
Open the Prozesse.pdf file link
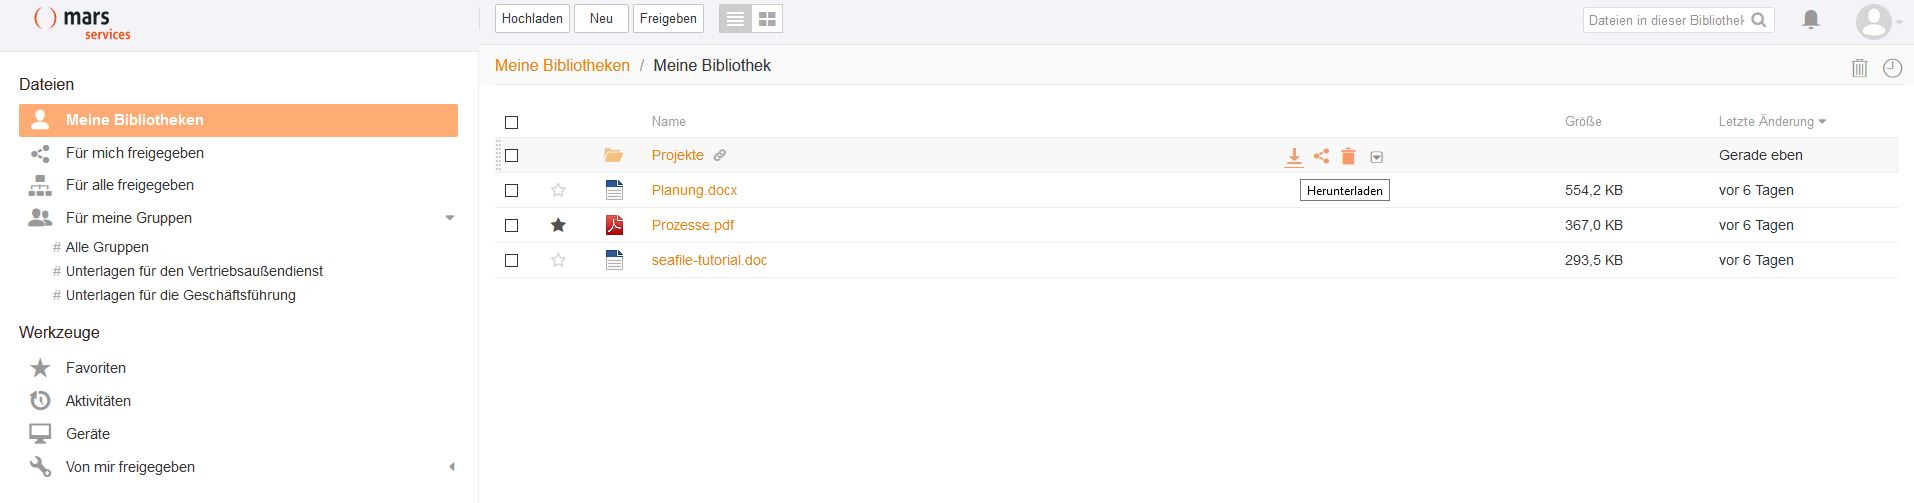(692, 225)
